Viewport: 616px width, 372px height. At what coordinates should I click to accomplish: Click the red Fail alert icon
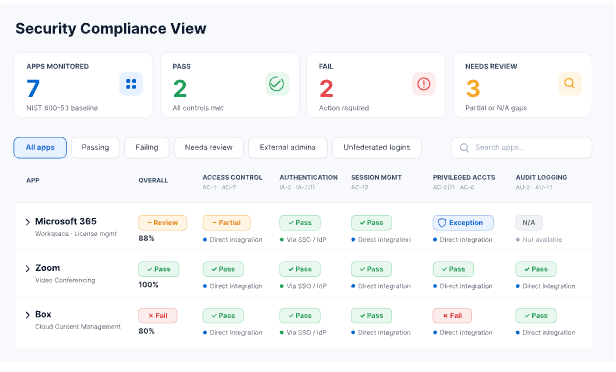(424, 84)
